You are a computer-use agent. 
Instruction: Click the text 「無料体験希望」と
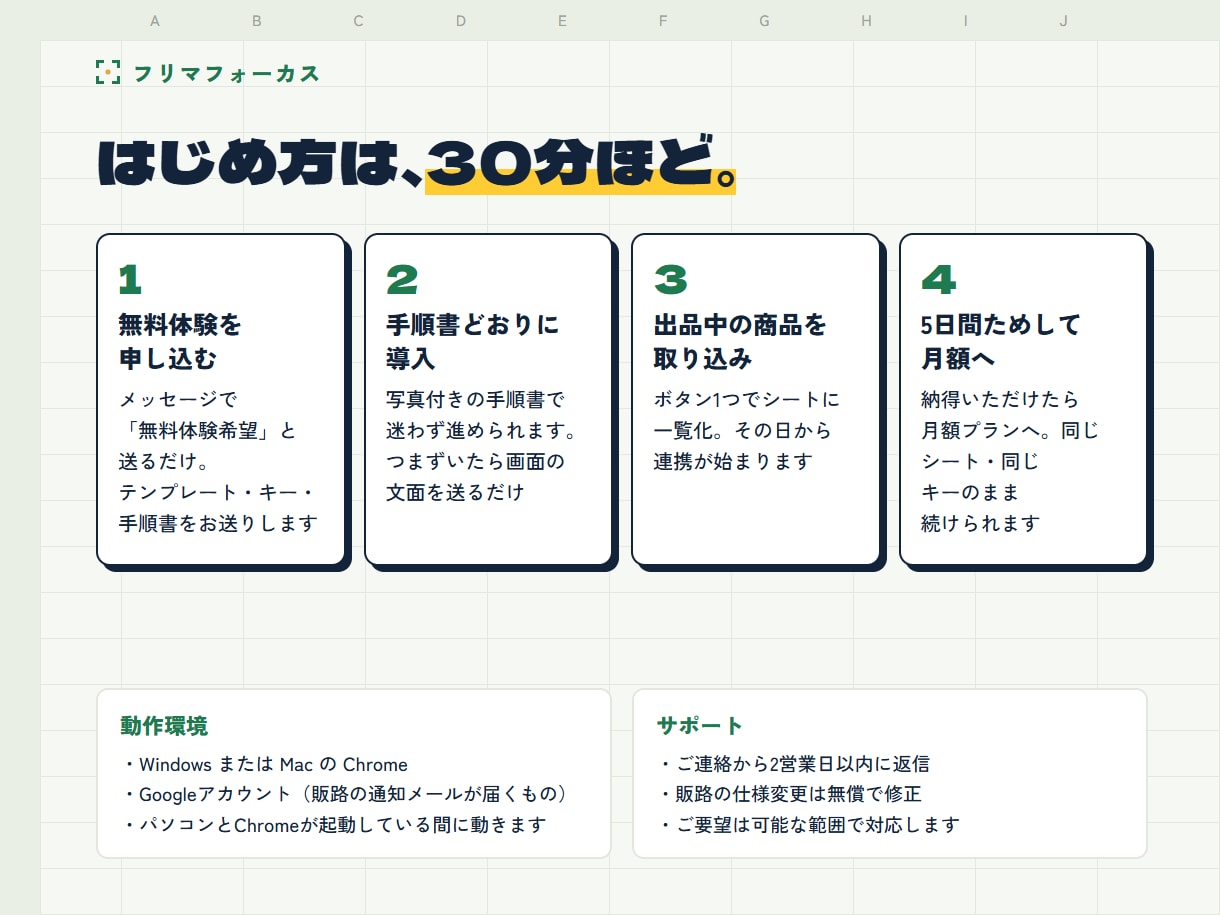point(208,431)
